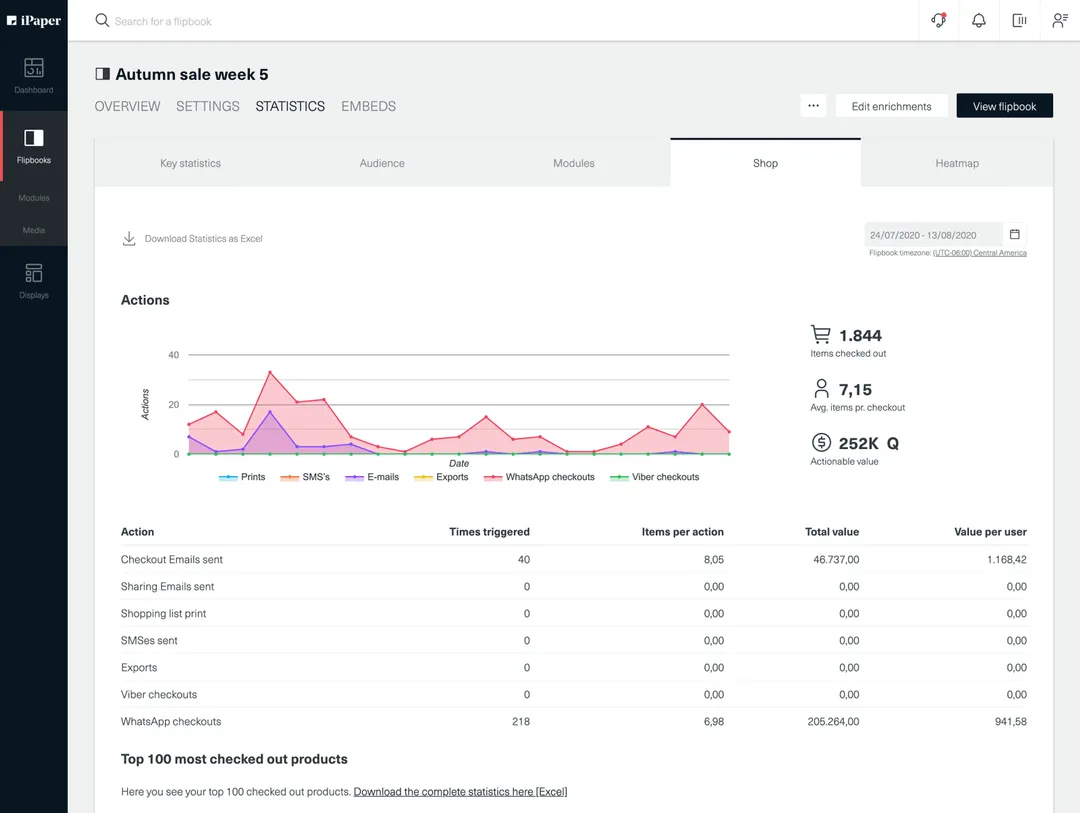Go to the SETTINGS tab
Image resolution: width=1080 pixels, height=813 pixels.
click(207, 105)
